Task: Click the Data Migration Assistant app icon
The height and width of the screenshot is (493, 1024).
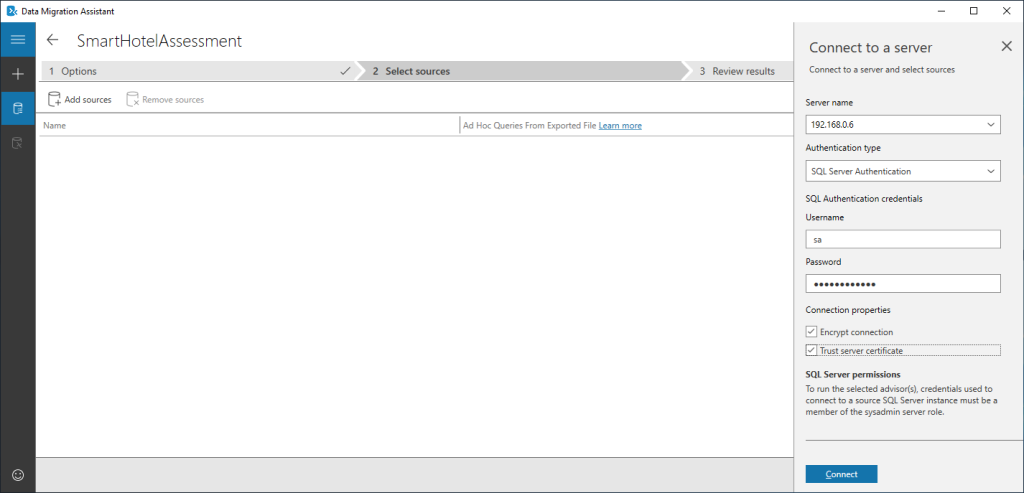Action: [11, 11]
